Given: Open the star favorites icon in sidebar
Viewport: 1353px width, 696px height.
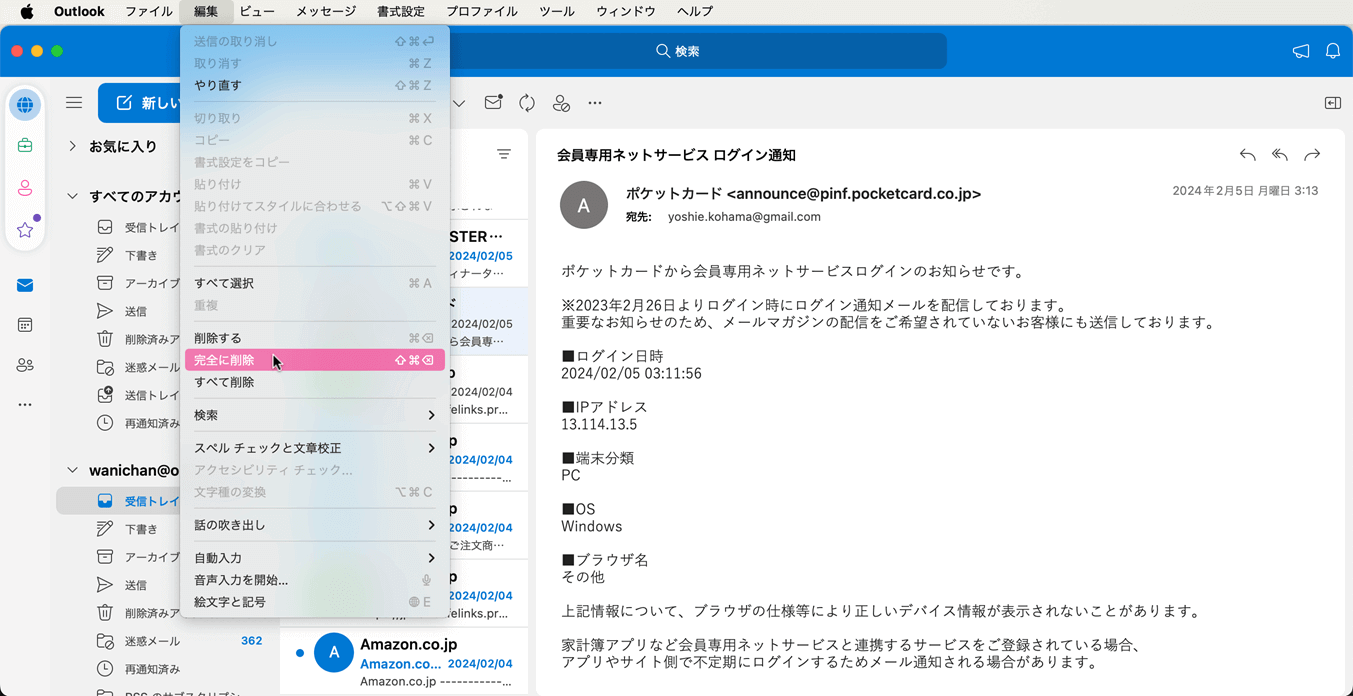Looking at the screenshot, I should [25, 230].
